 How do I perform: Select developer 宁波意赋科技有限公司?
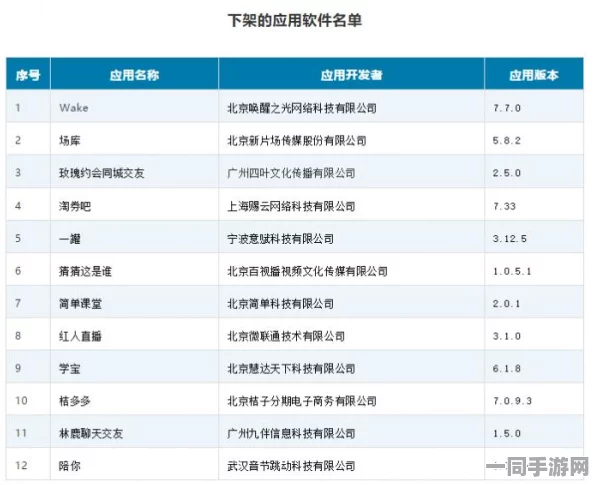pos(280,238)
